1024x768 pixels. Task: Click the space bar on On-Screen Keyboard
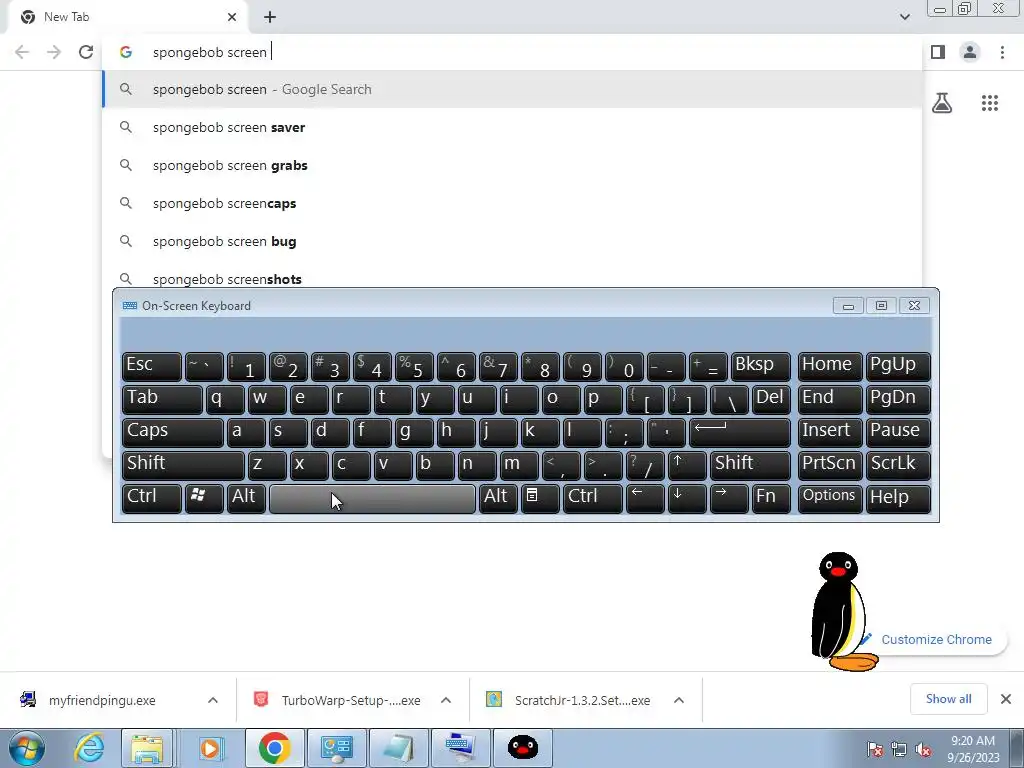point(372,498)
